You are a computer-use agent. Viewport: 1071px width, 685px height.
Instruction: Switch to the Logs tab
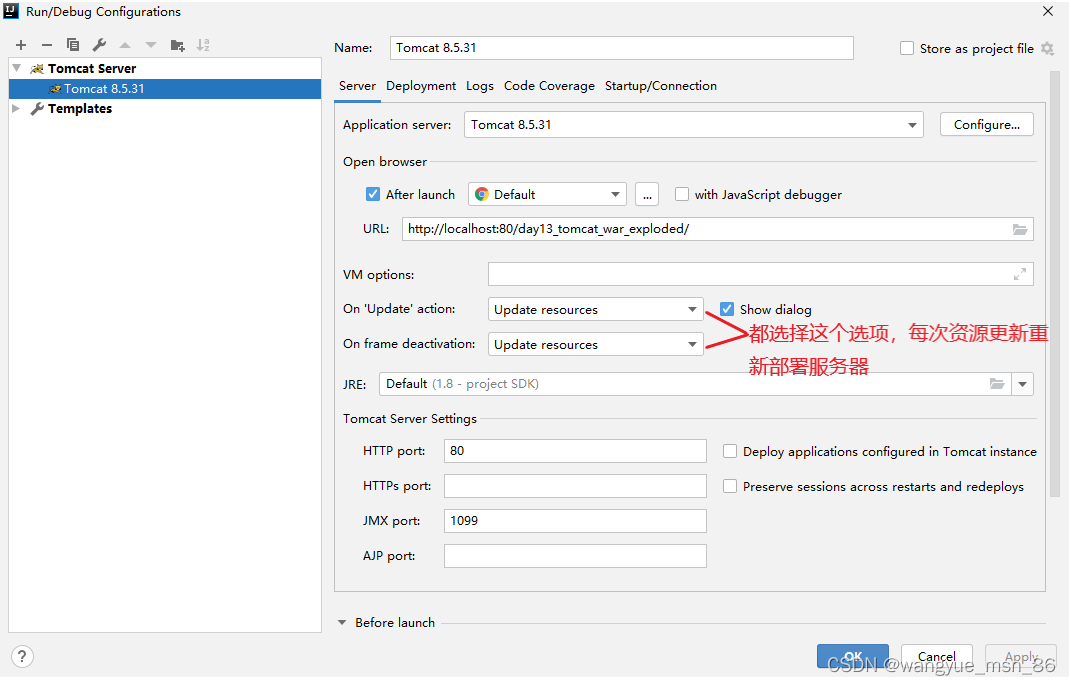pyautogui.click(x=479, y=86)
